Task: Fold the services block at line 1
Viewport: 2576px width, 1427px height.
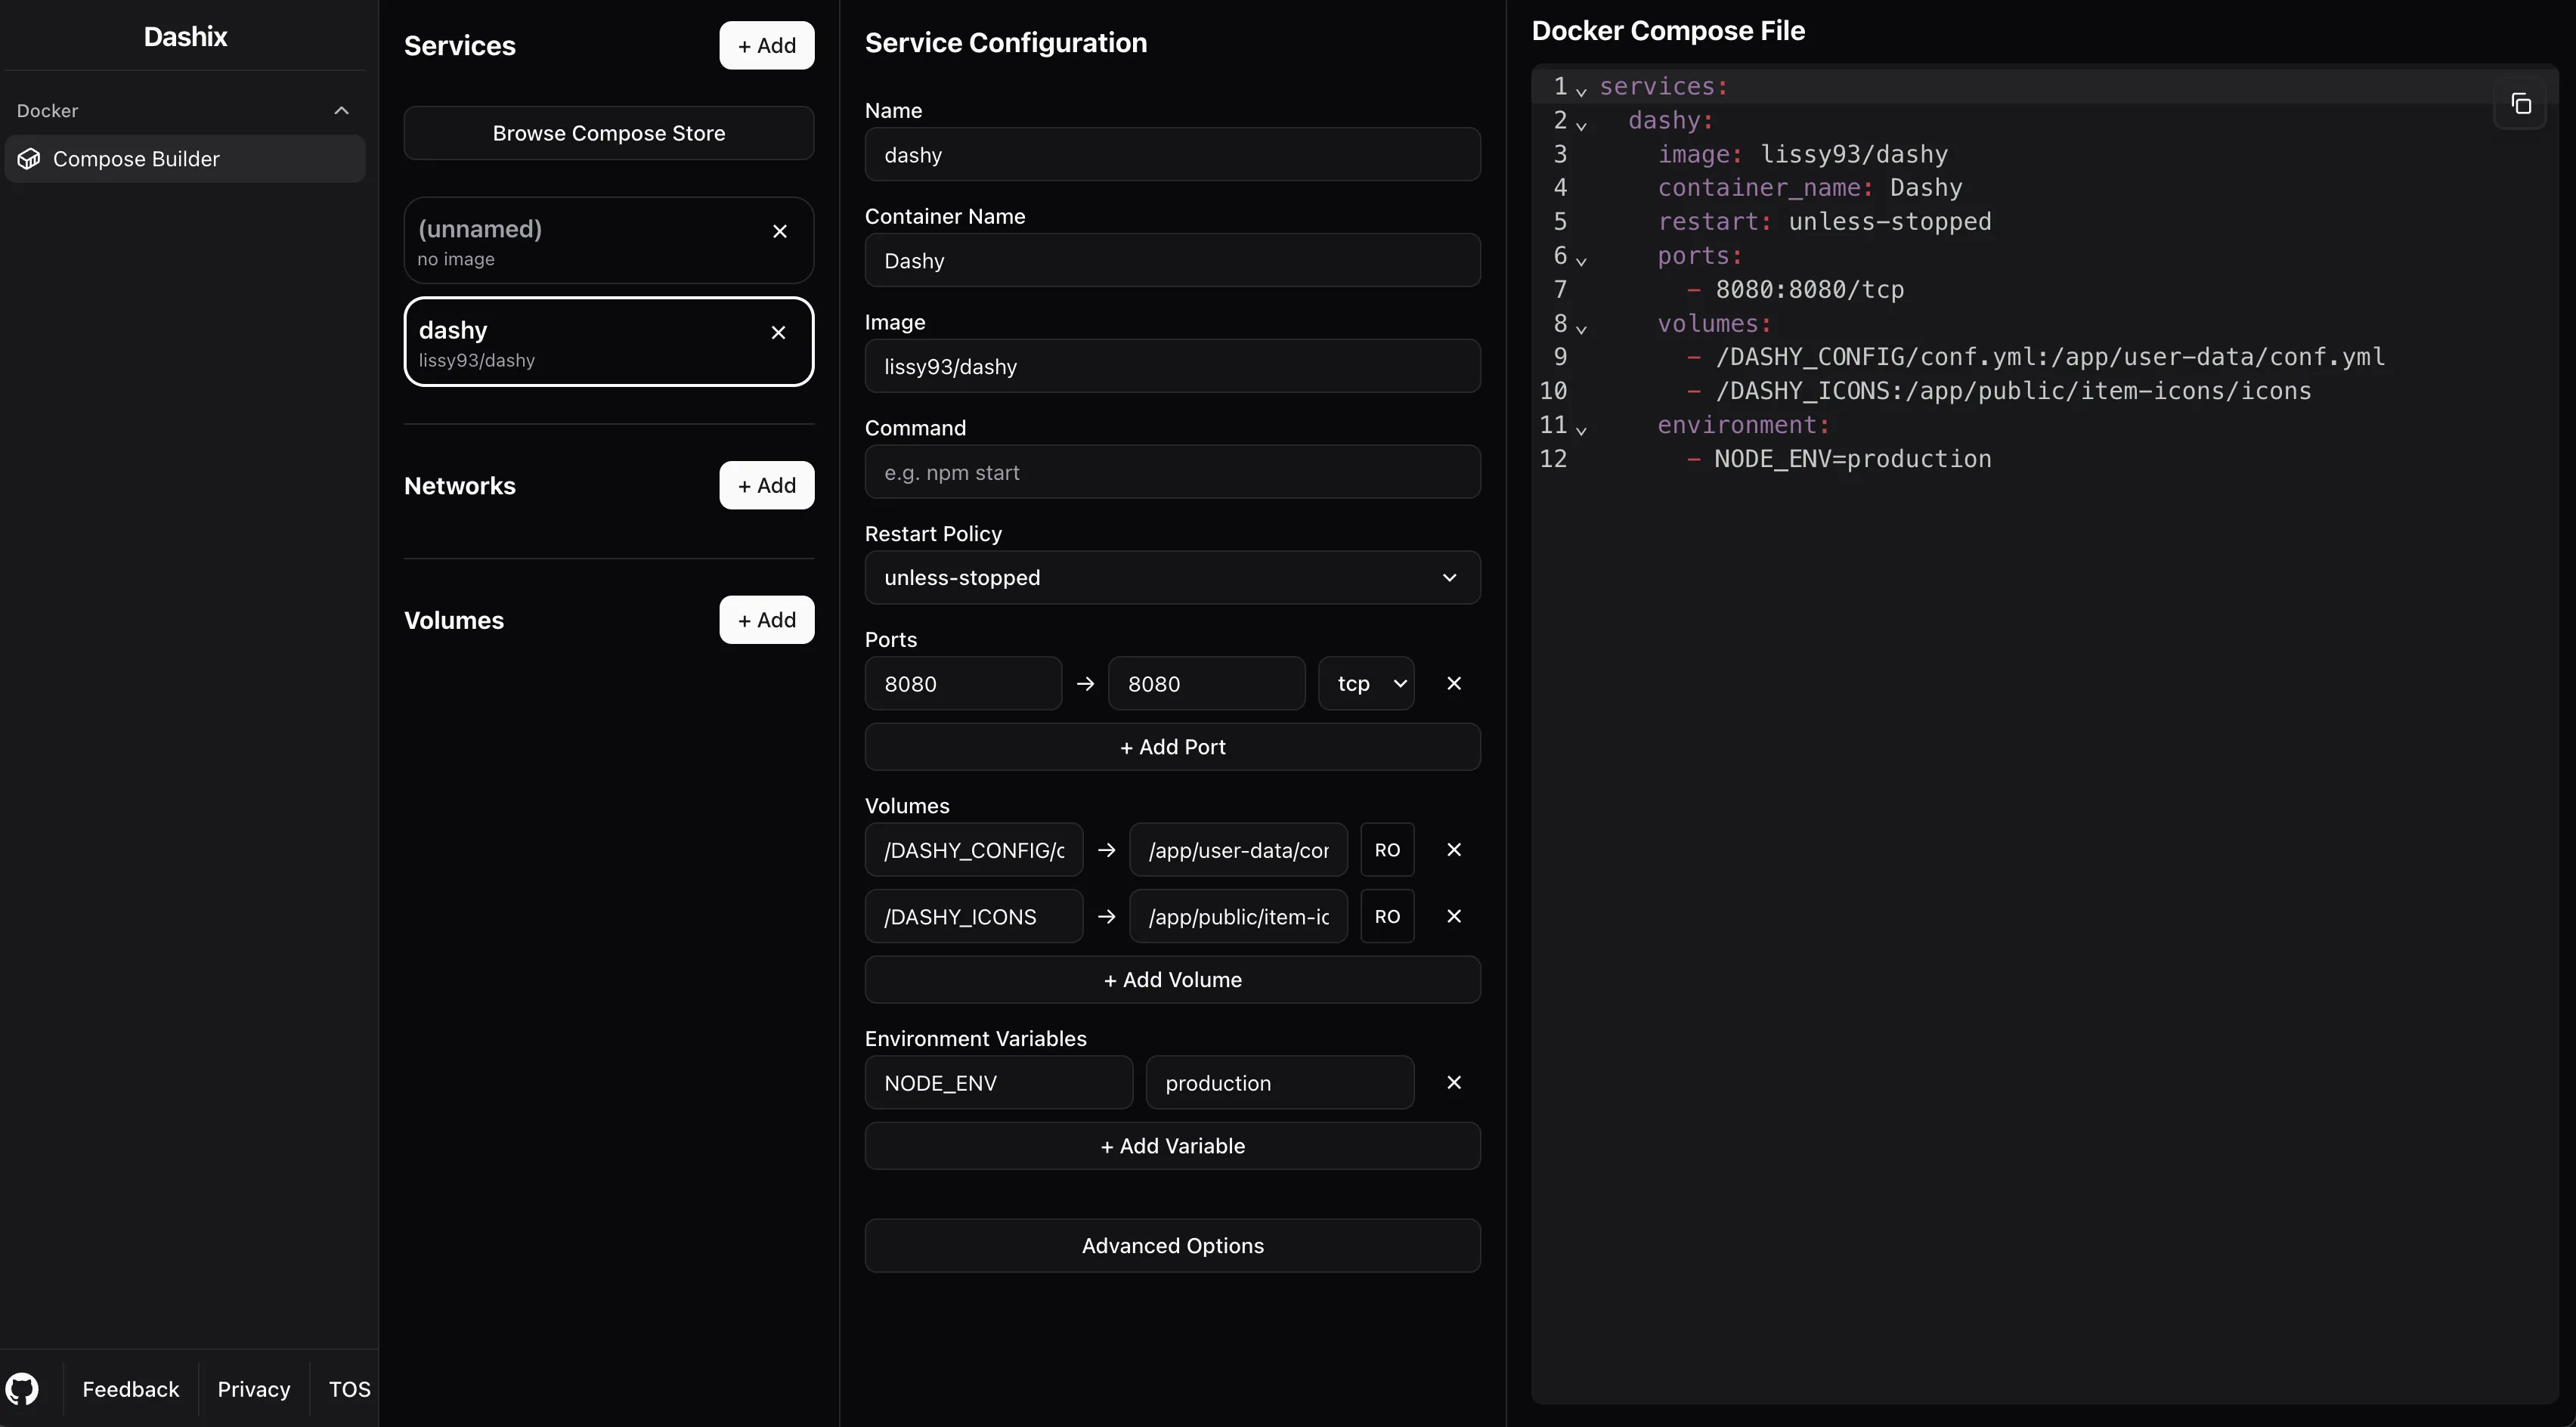Action: (x=1581, y=91)
